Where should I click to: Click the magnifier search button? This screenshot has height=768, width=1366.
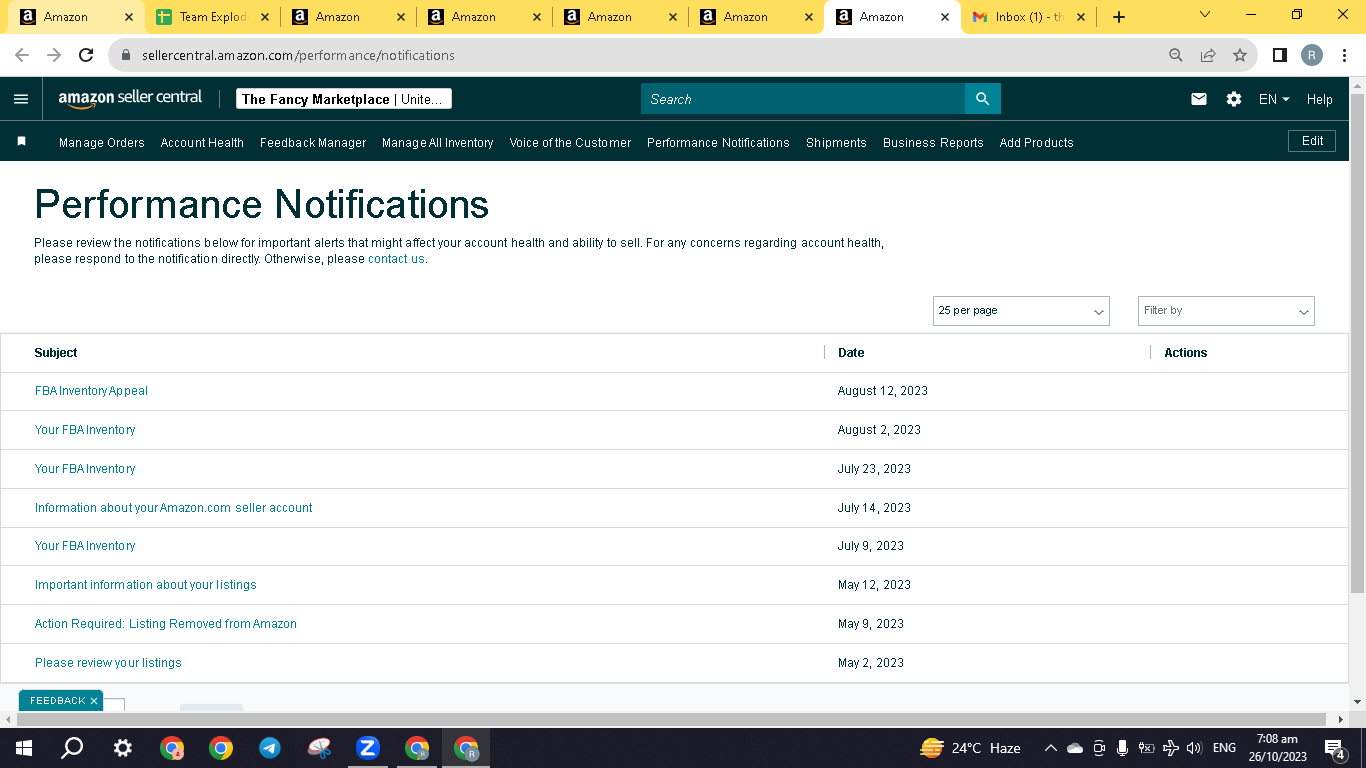pos(982,99)
